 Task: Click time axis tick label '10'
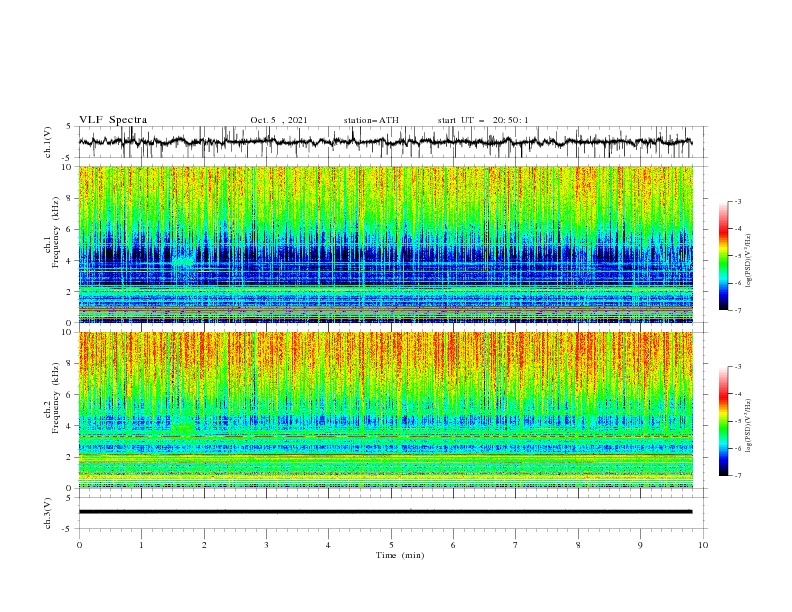click(703, 545)
